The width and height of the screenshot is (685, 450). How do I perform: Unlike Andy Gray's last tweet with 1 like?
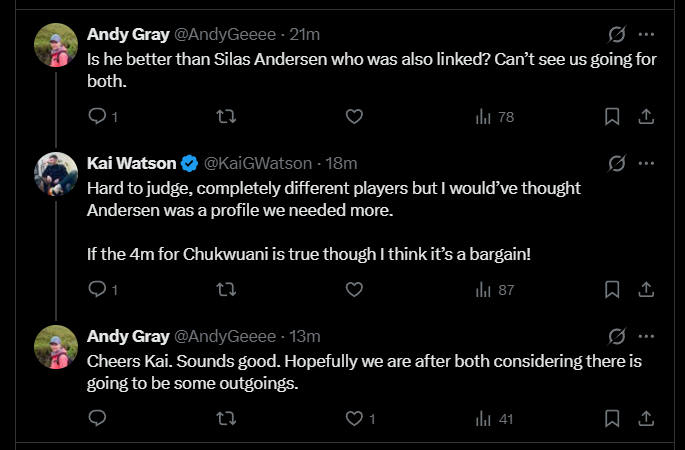(353, 418)
